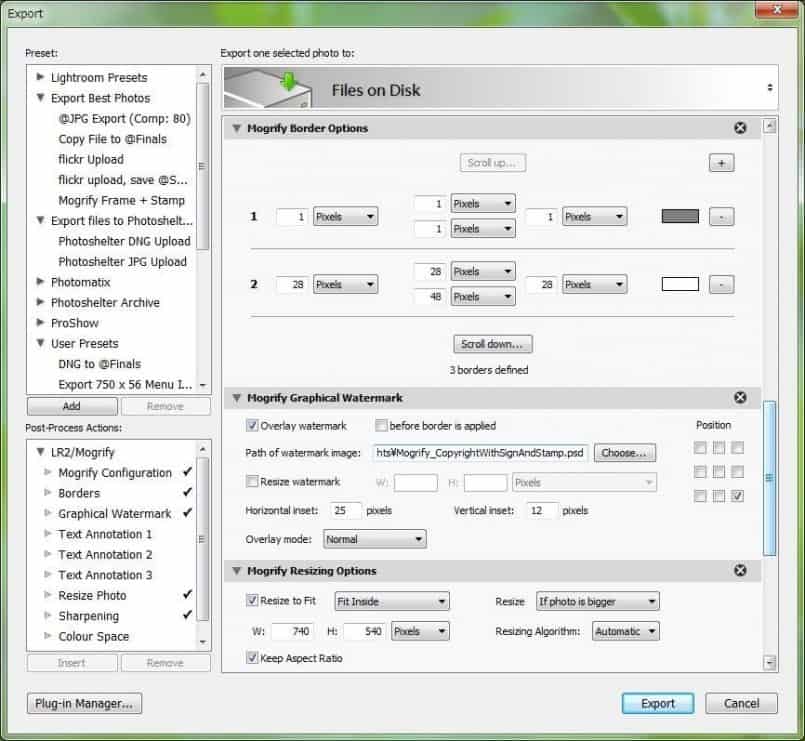Screen dimensions: 805x741
Task: Uncheck Keep Aspect Ratio option
Action: 252,659
